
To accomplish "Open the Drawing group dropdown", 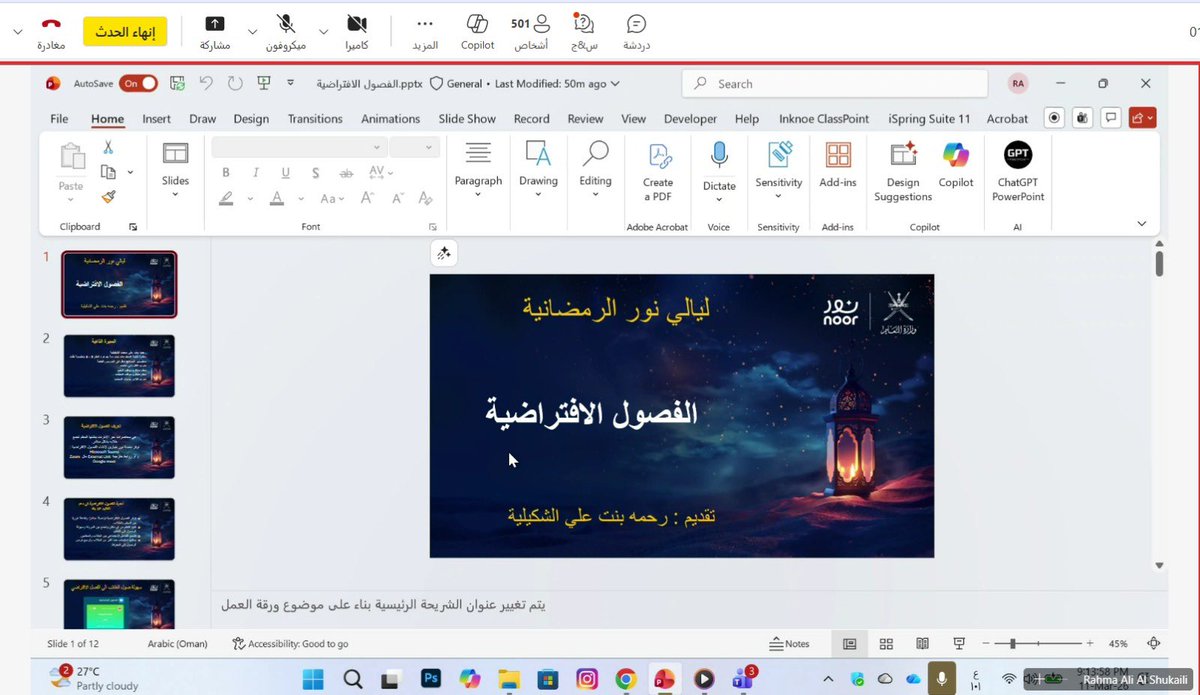I will (x=538, y=168).
